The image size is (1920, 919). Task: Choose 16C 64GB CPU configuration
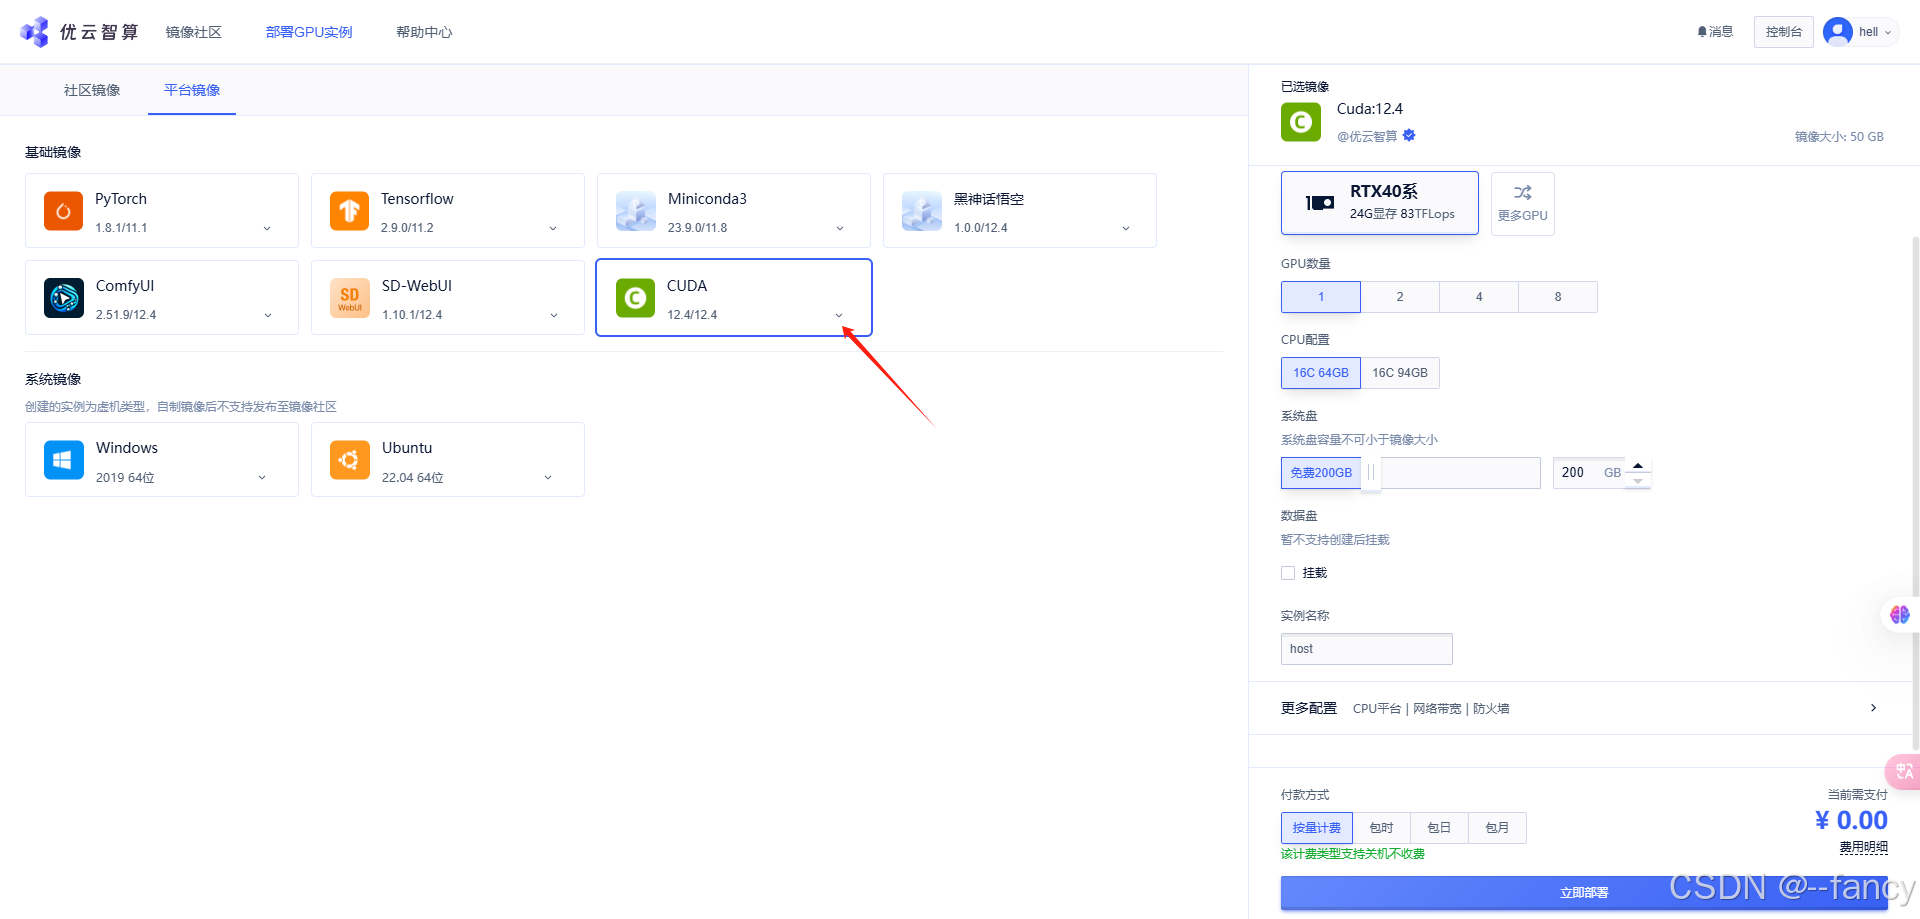(x=1321, y=373)
